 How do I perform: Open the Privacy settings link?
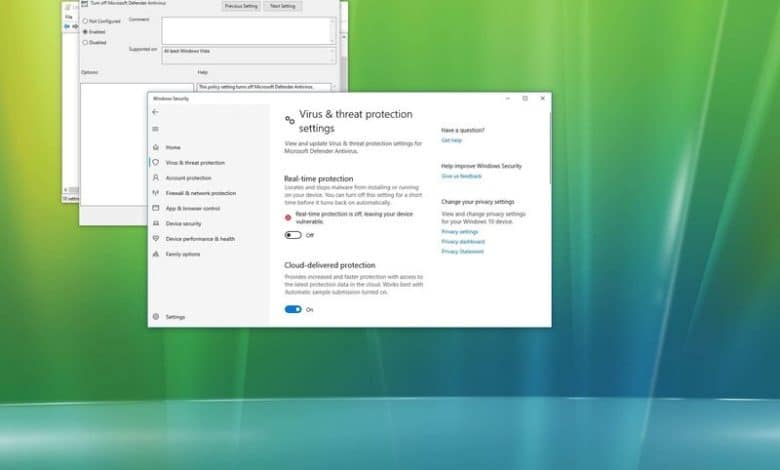[460, 232]
